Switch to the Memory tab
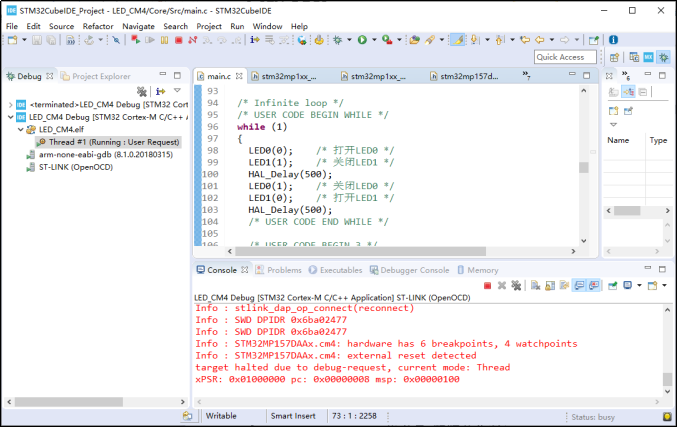This screenshot has width=678, height=428. [478, 270]
